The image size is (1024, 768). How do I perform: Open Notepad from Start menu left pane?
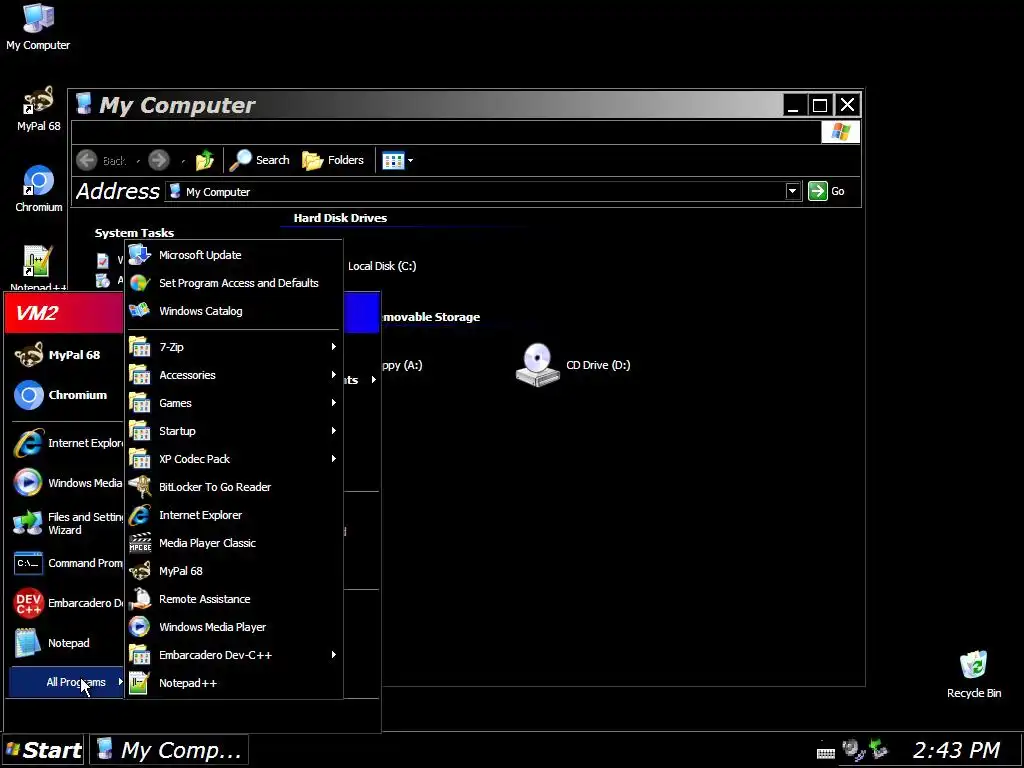coord(66,643)
